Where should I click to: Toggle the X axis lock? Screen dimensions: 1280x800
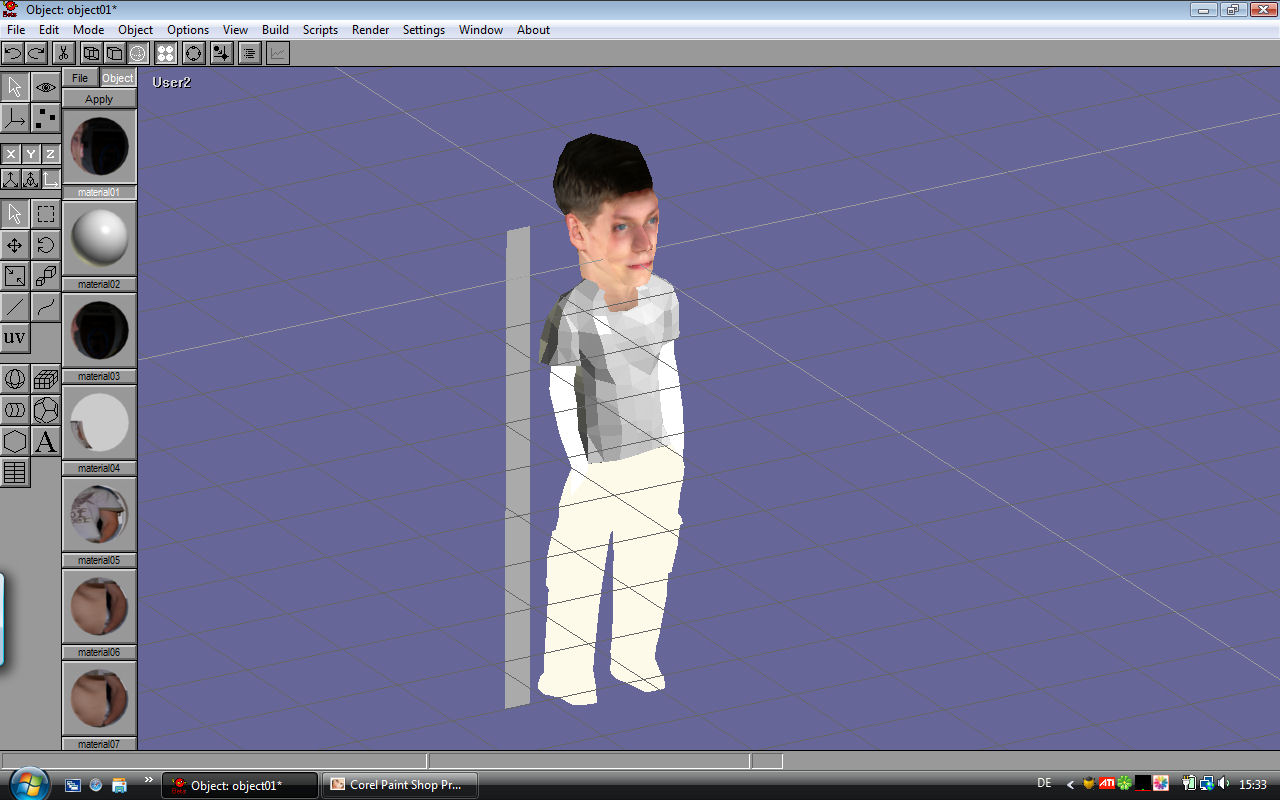click(x=11, y=154)
